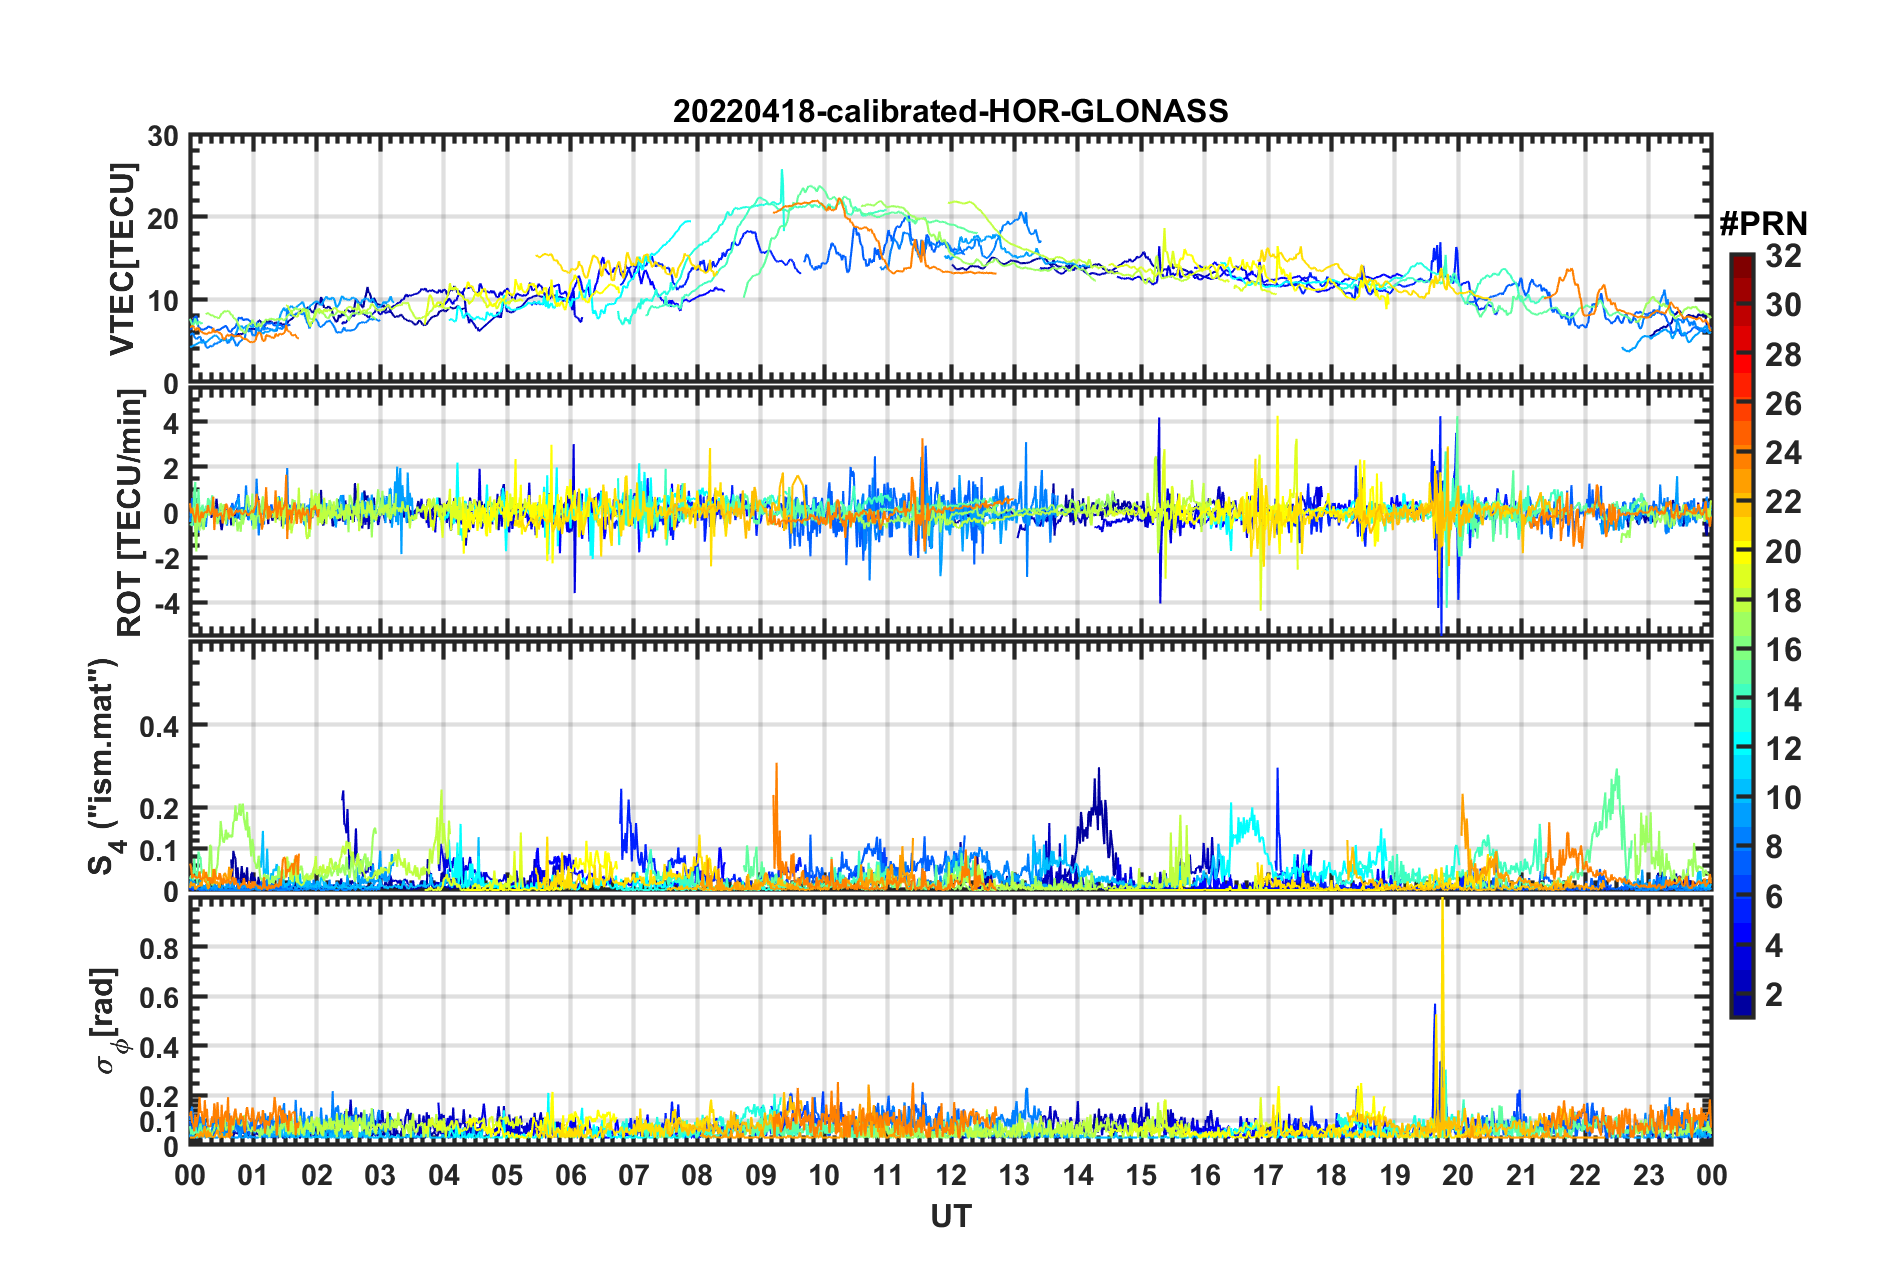Image resolution: width=1902 pixels, height=1272 pixels.
Task: Click the 20 tick label on UT axis
Action: [x=1458, y=1175]
